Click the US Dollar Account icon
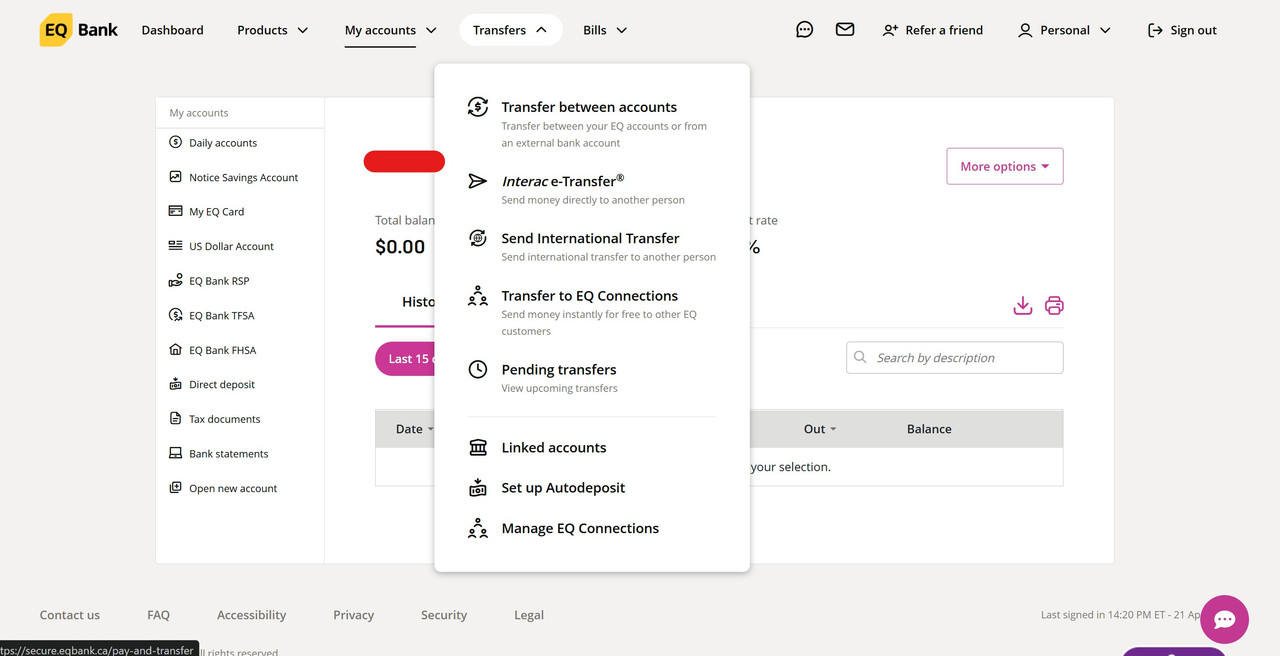1280x656 pixels. coord(176,246)
